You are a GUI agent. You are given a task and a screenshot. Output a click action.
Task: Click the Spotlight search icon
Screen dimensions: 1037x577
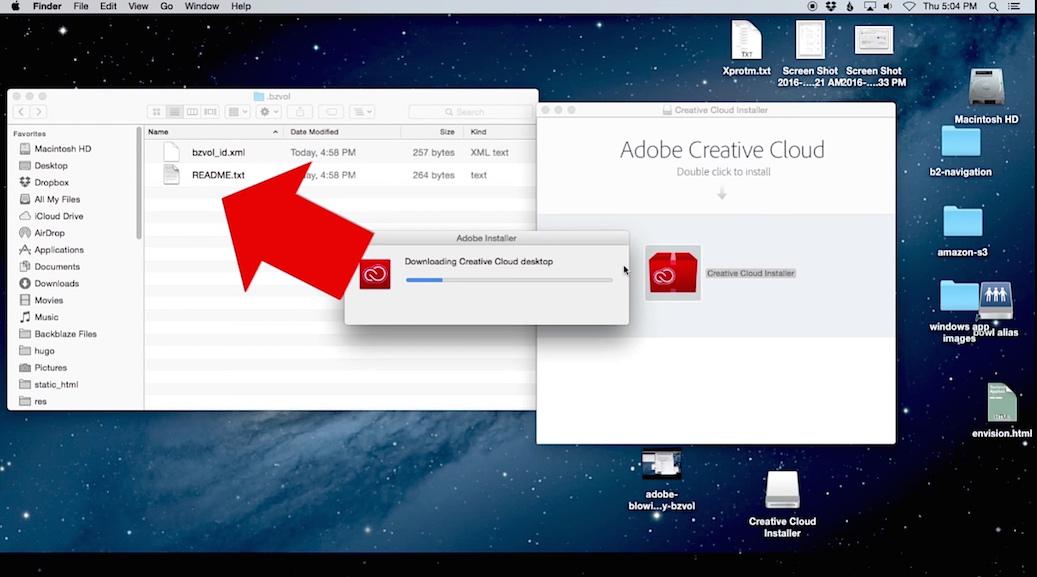(x=993, y=6)
